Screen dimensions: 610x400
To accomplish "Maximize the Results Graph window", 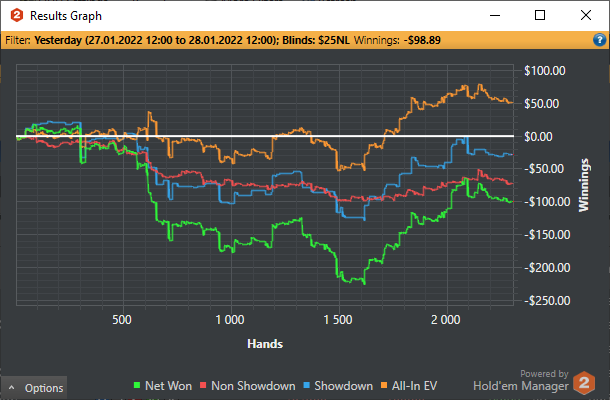I will click(x=540, y=16).
